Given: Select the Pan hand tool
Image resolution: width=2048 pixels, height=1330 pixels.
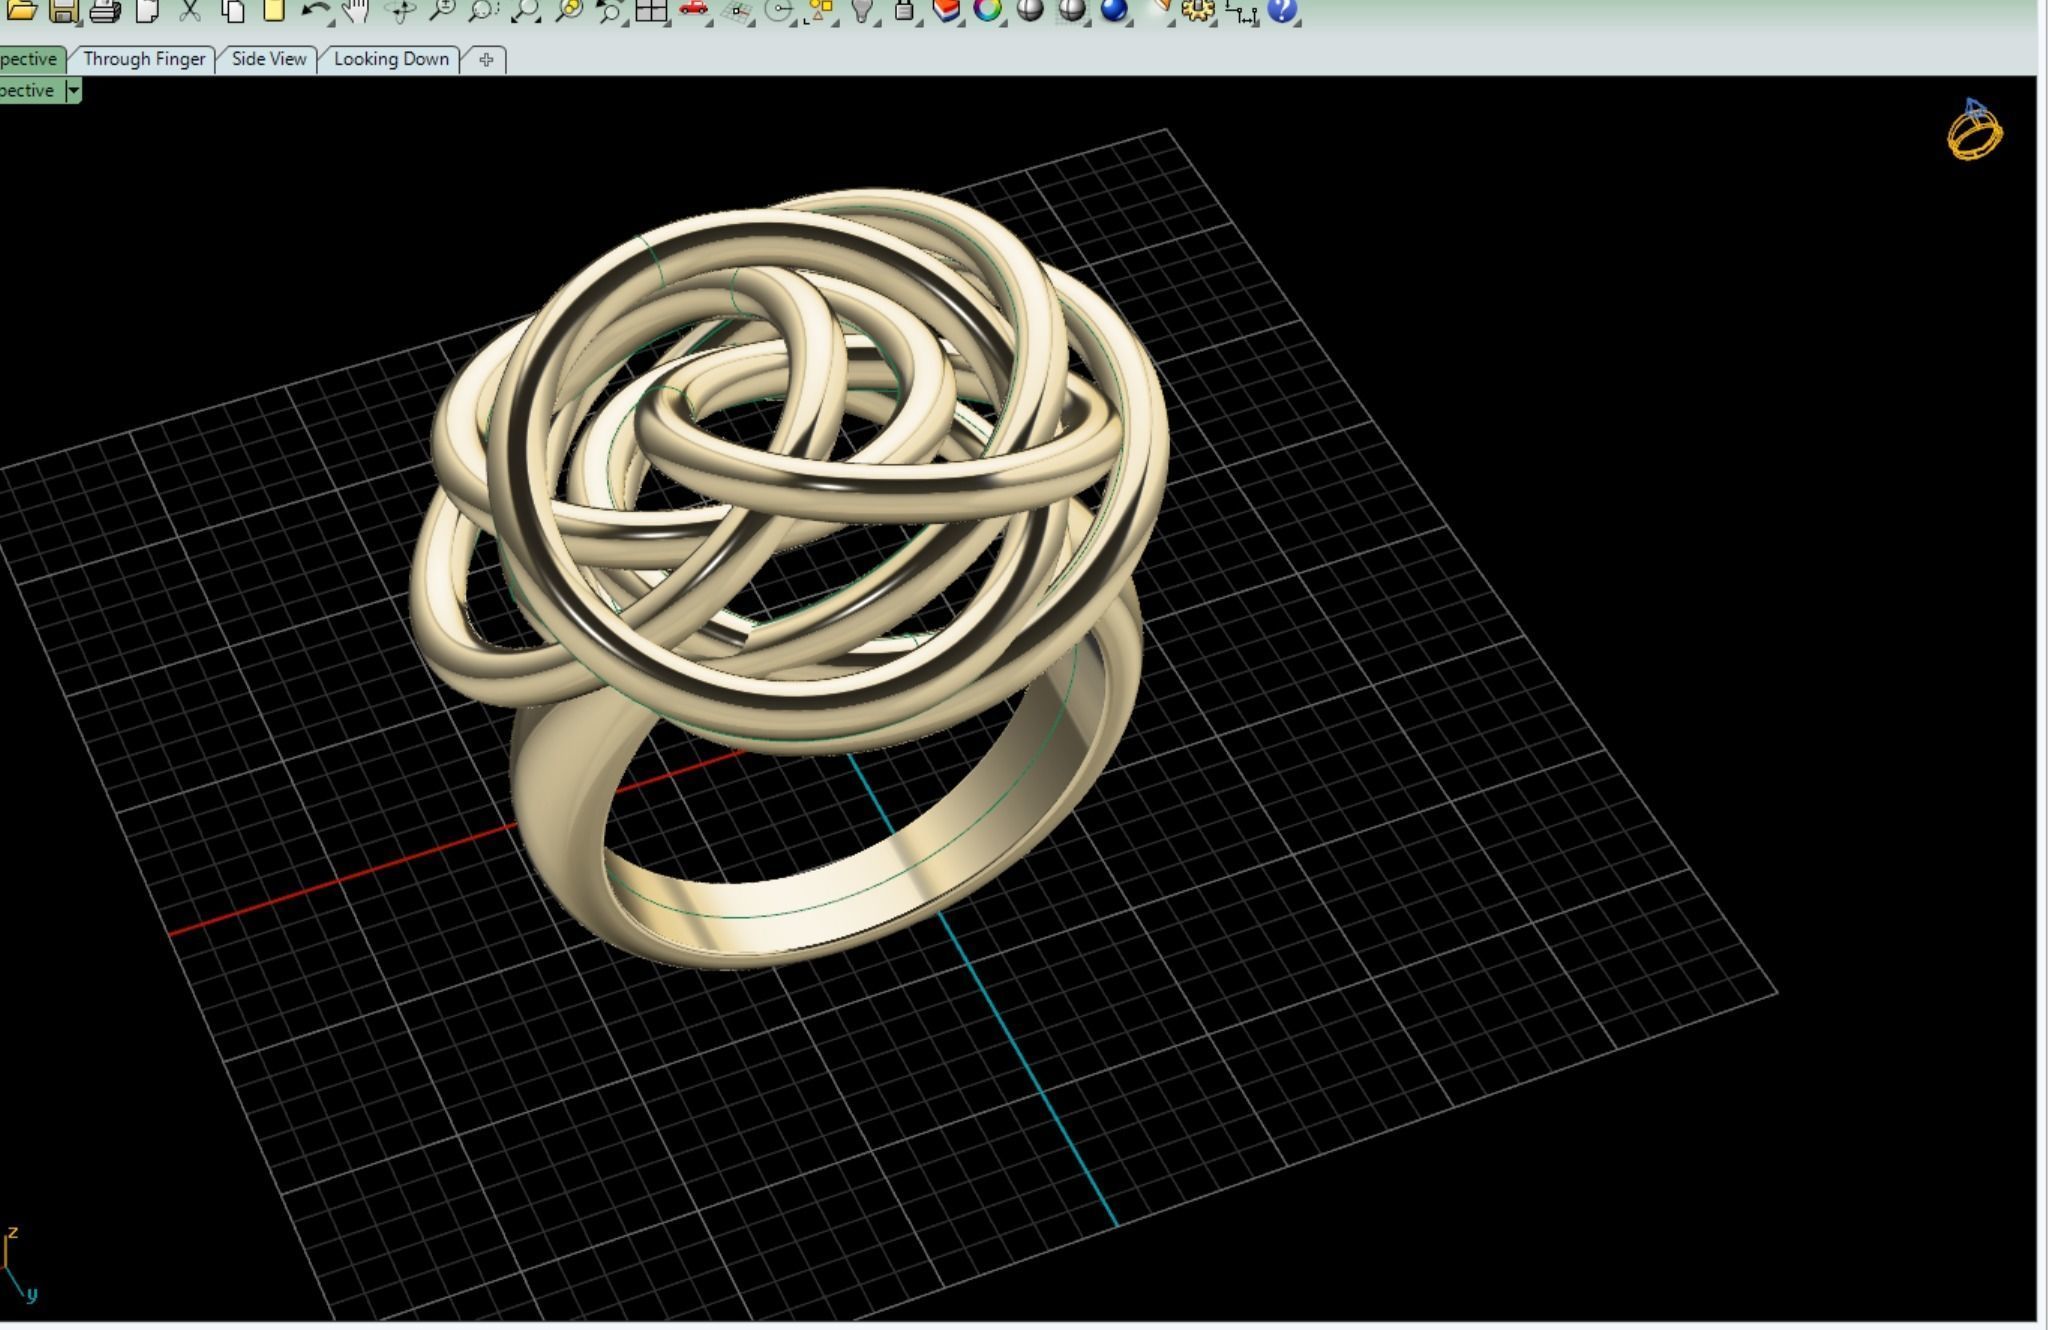Looking at the screenshot, I should (356, 10).
